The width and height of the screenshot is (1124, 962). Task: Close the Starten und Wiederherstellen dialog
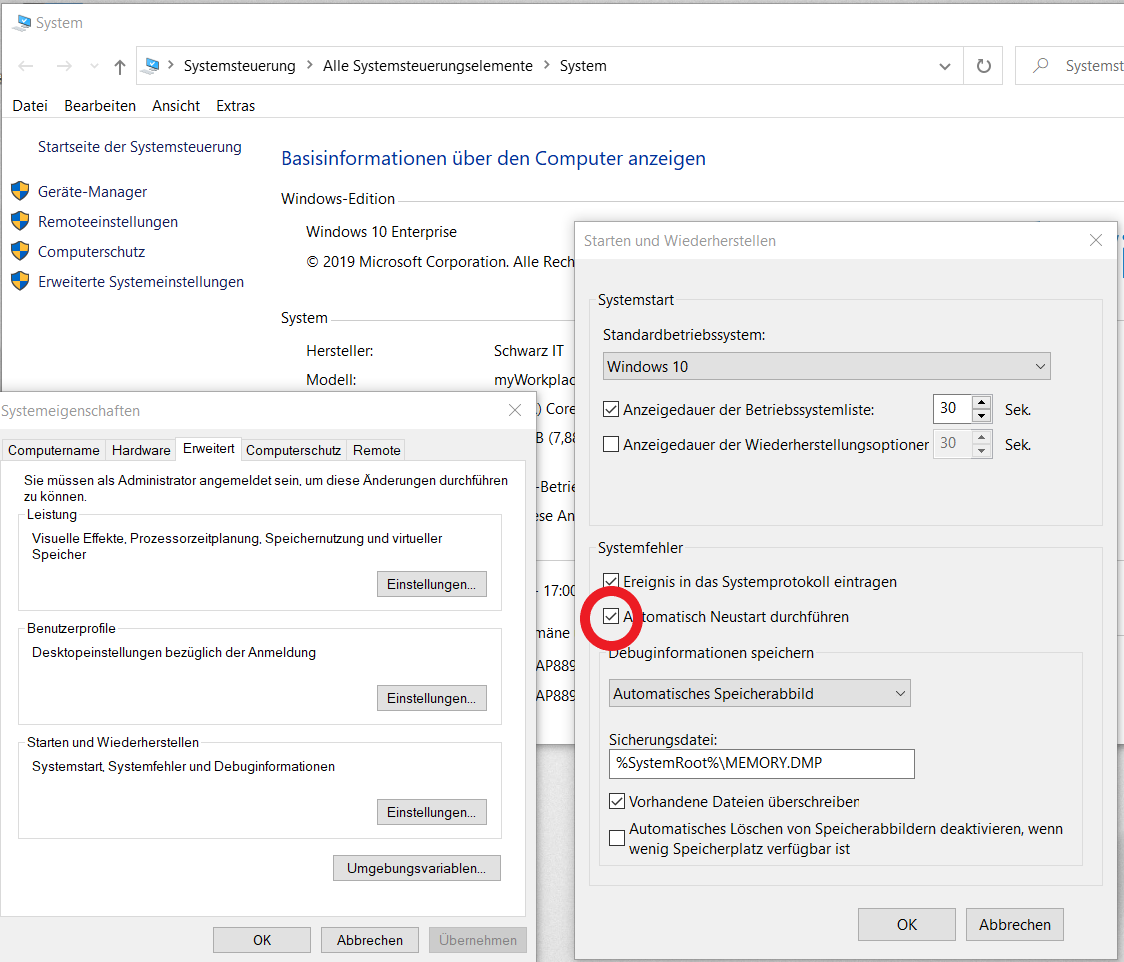(x=1095, y=240)
